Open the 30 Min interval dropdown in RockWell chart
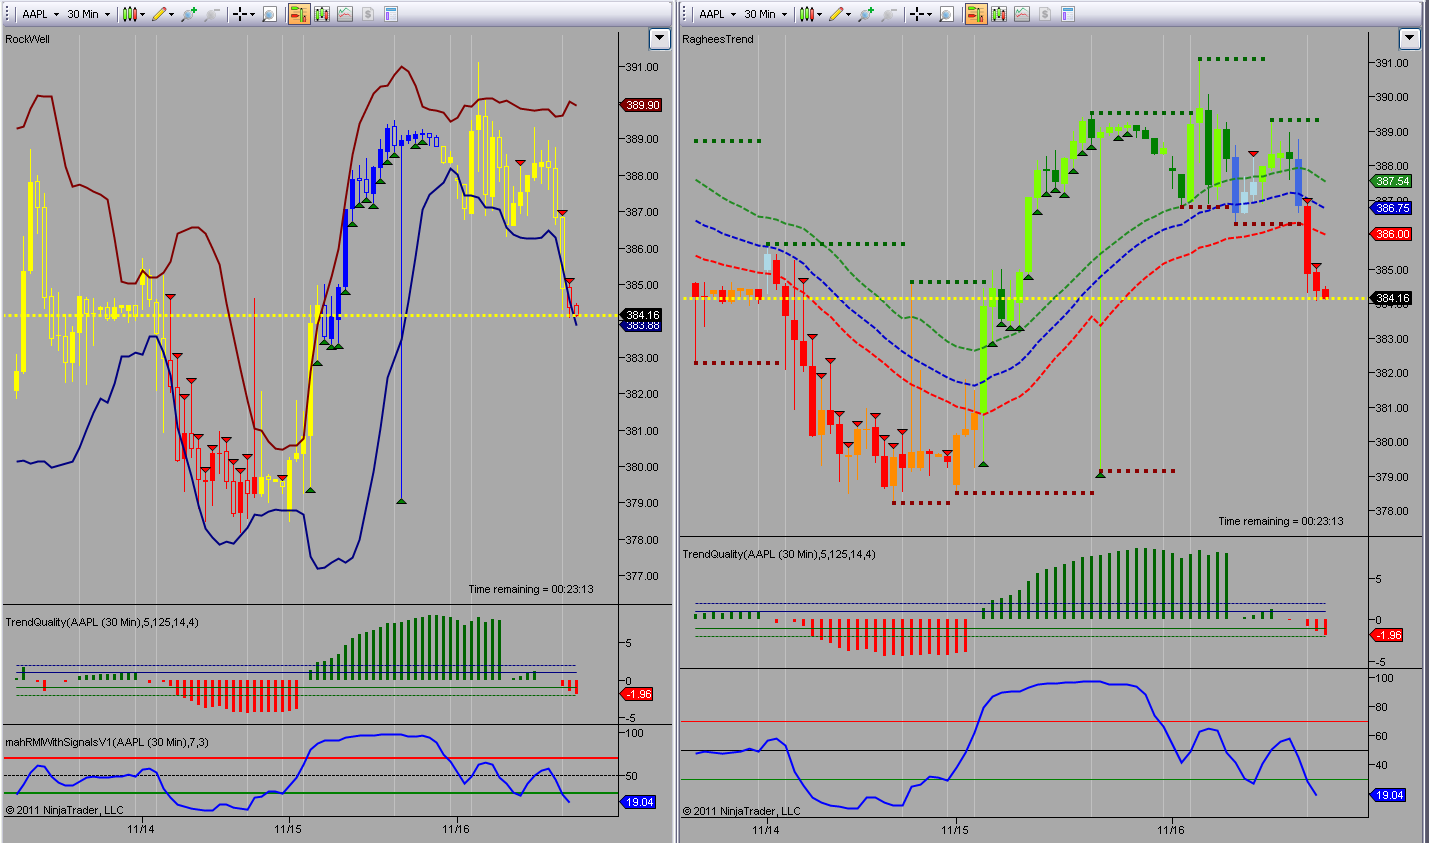Screen dimensions: 1429x843 [x=89, y=14]
